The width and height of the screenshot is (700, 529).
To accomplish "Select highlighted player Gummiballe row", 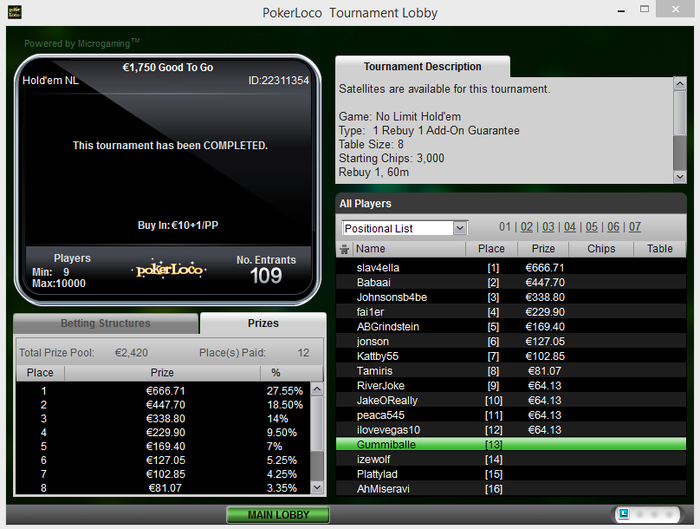I will [x=511, y=444].
